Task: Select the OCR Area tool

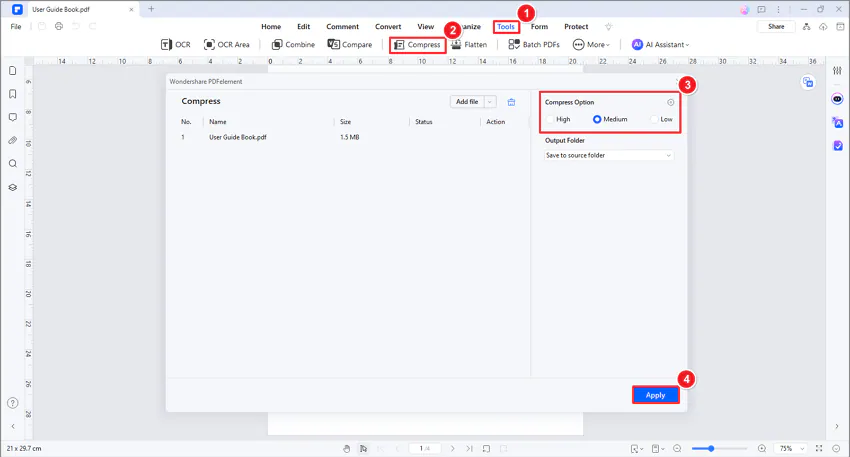Action: pyautogui.click(x=227, y=44)
